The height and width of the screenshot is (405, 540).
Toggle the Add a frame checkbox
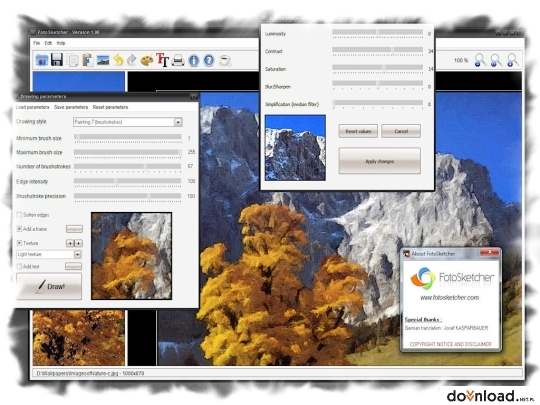(x=19, y=229)
